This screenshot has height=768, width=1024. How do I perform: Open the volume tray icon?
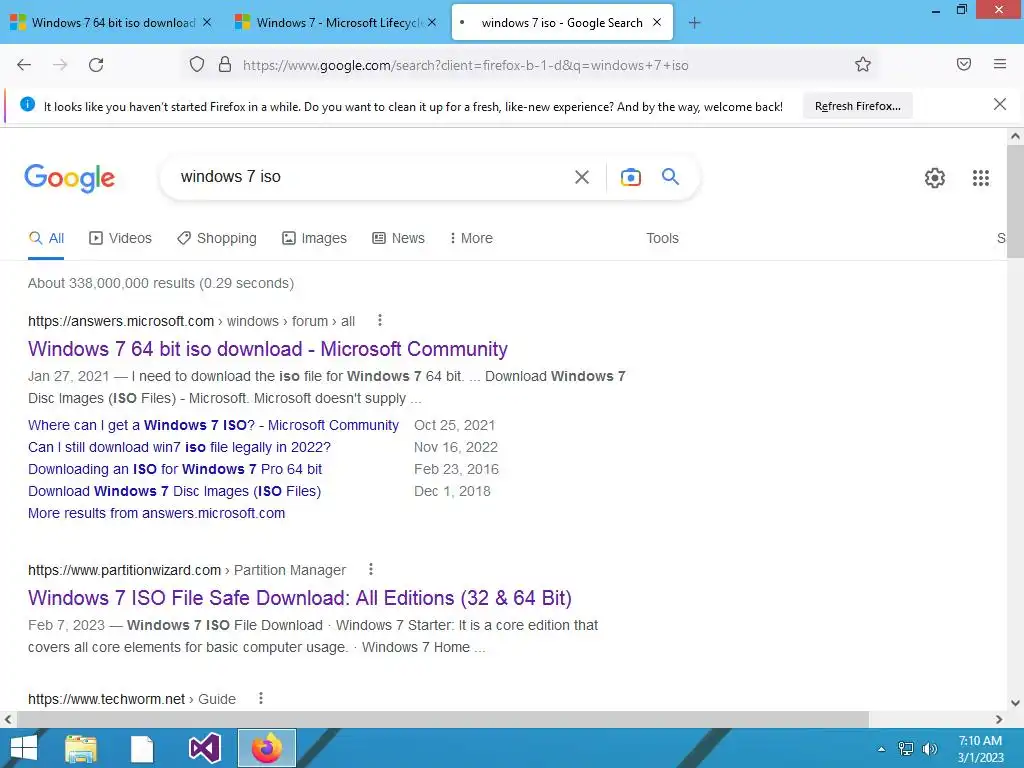929,749
